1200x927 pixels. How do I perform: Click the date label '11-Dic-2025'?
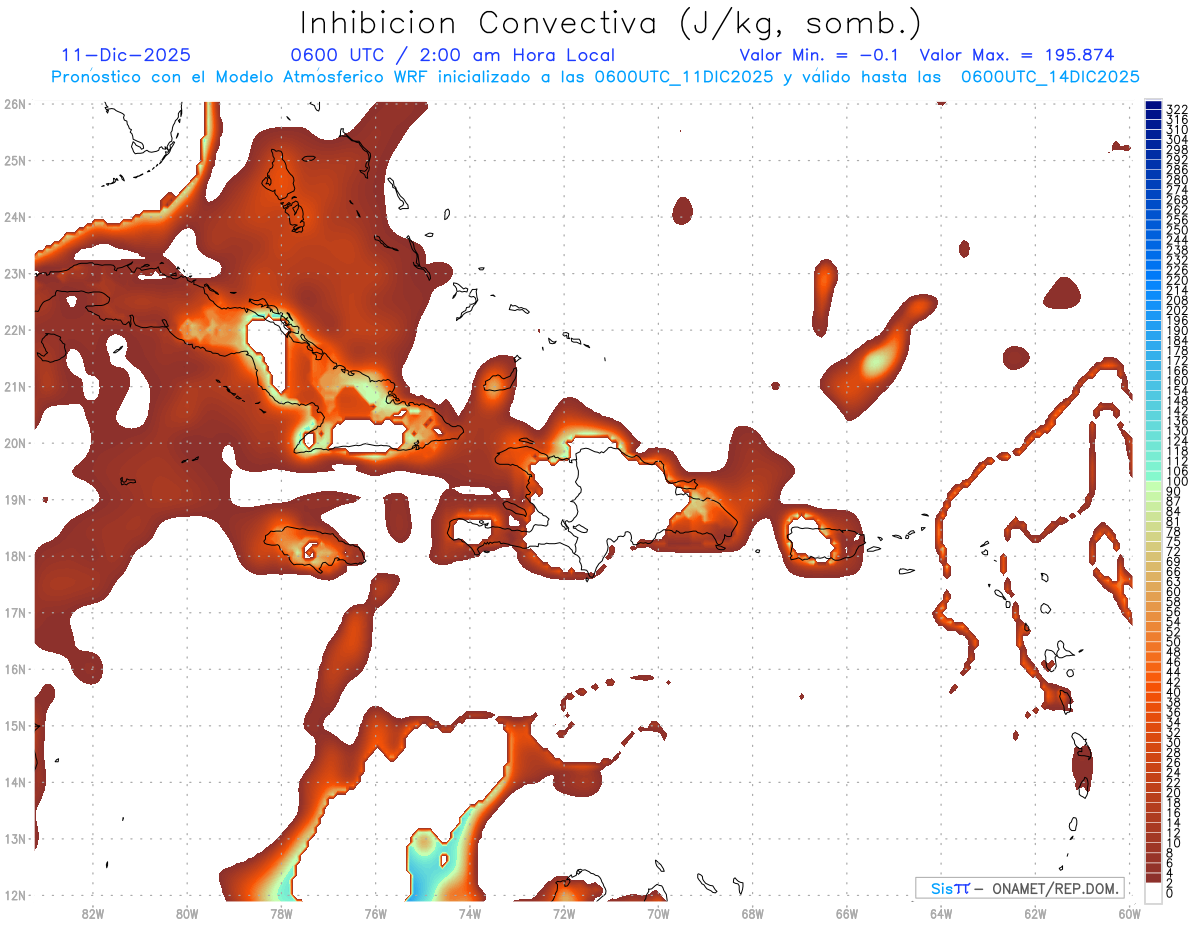pos(126,55)
